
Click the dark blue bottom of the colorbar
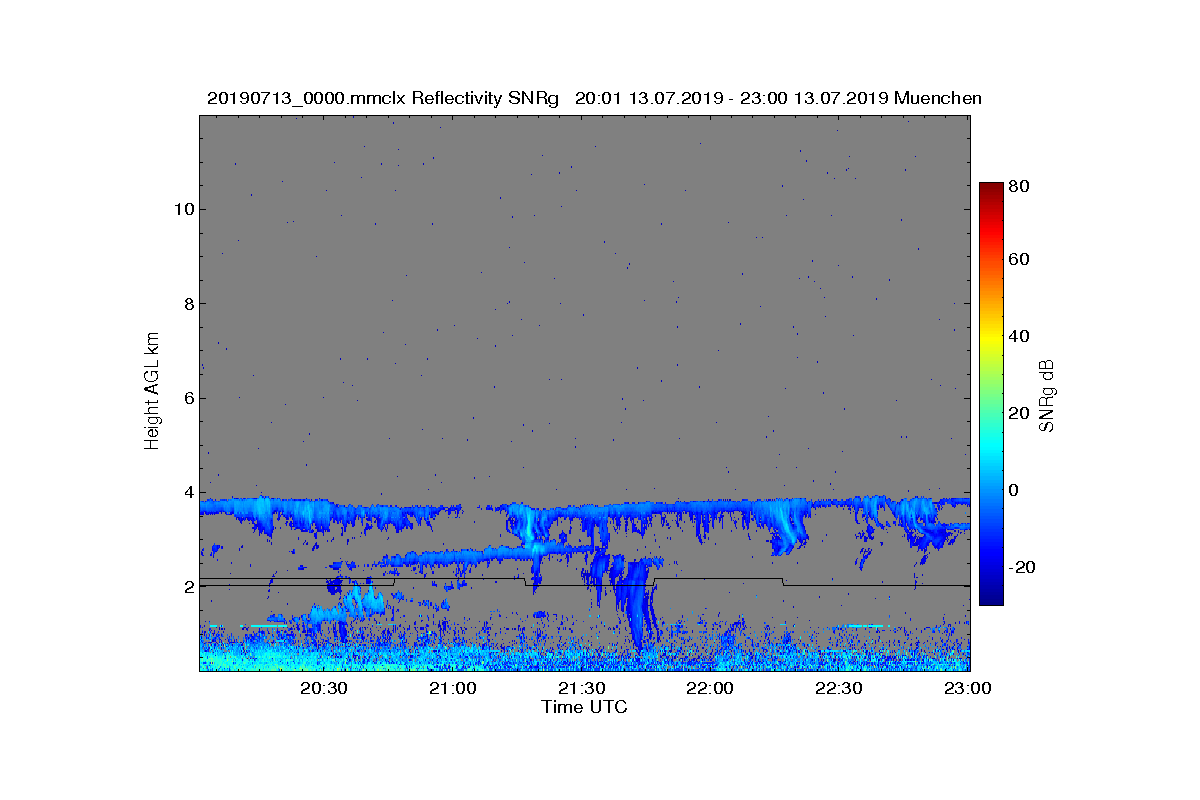[991, 597]
